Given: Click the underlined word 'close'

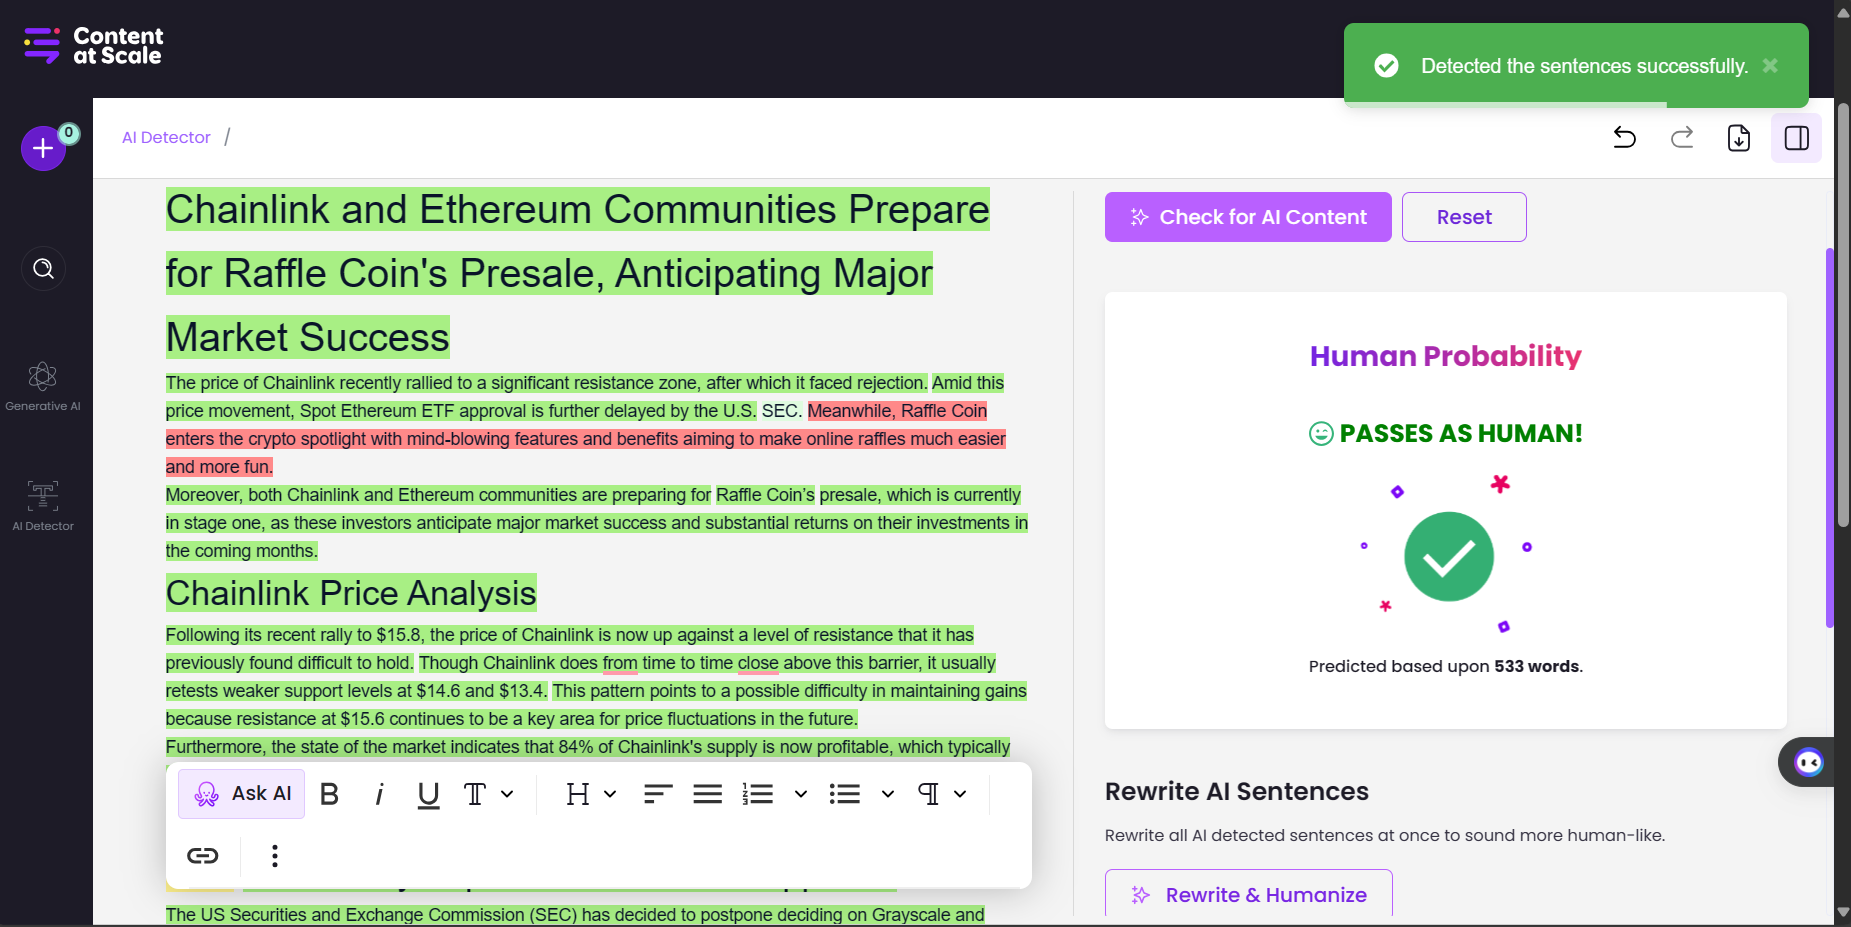Looking at the screenshot, I should [x=758, y=663].
